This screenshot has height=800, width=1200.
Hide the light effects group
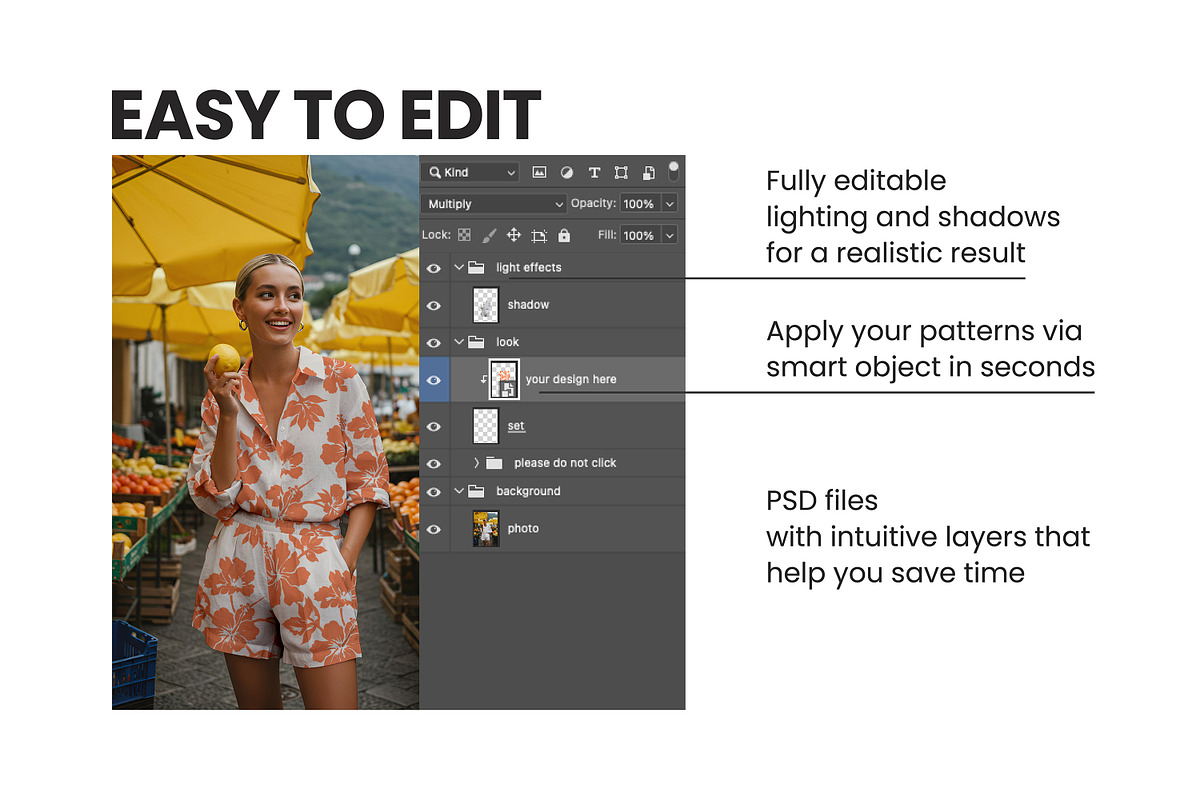[434, 268]
